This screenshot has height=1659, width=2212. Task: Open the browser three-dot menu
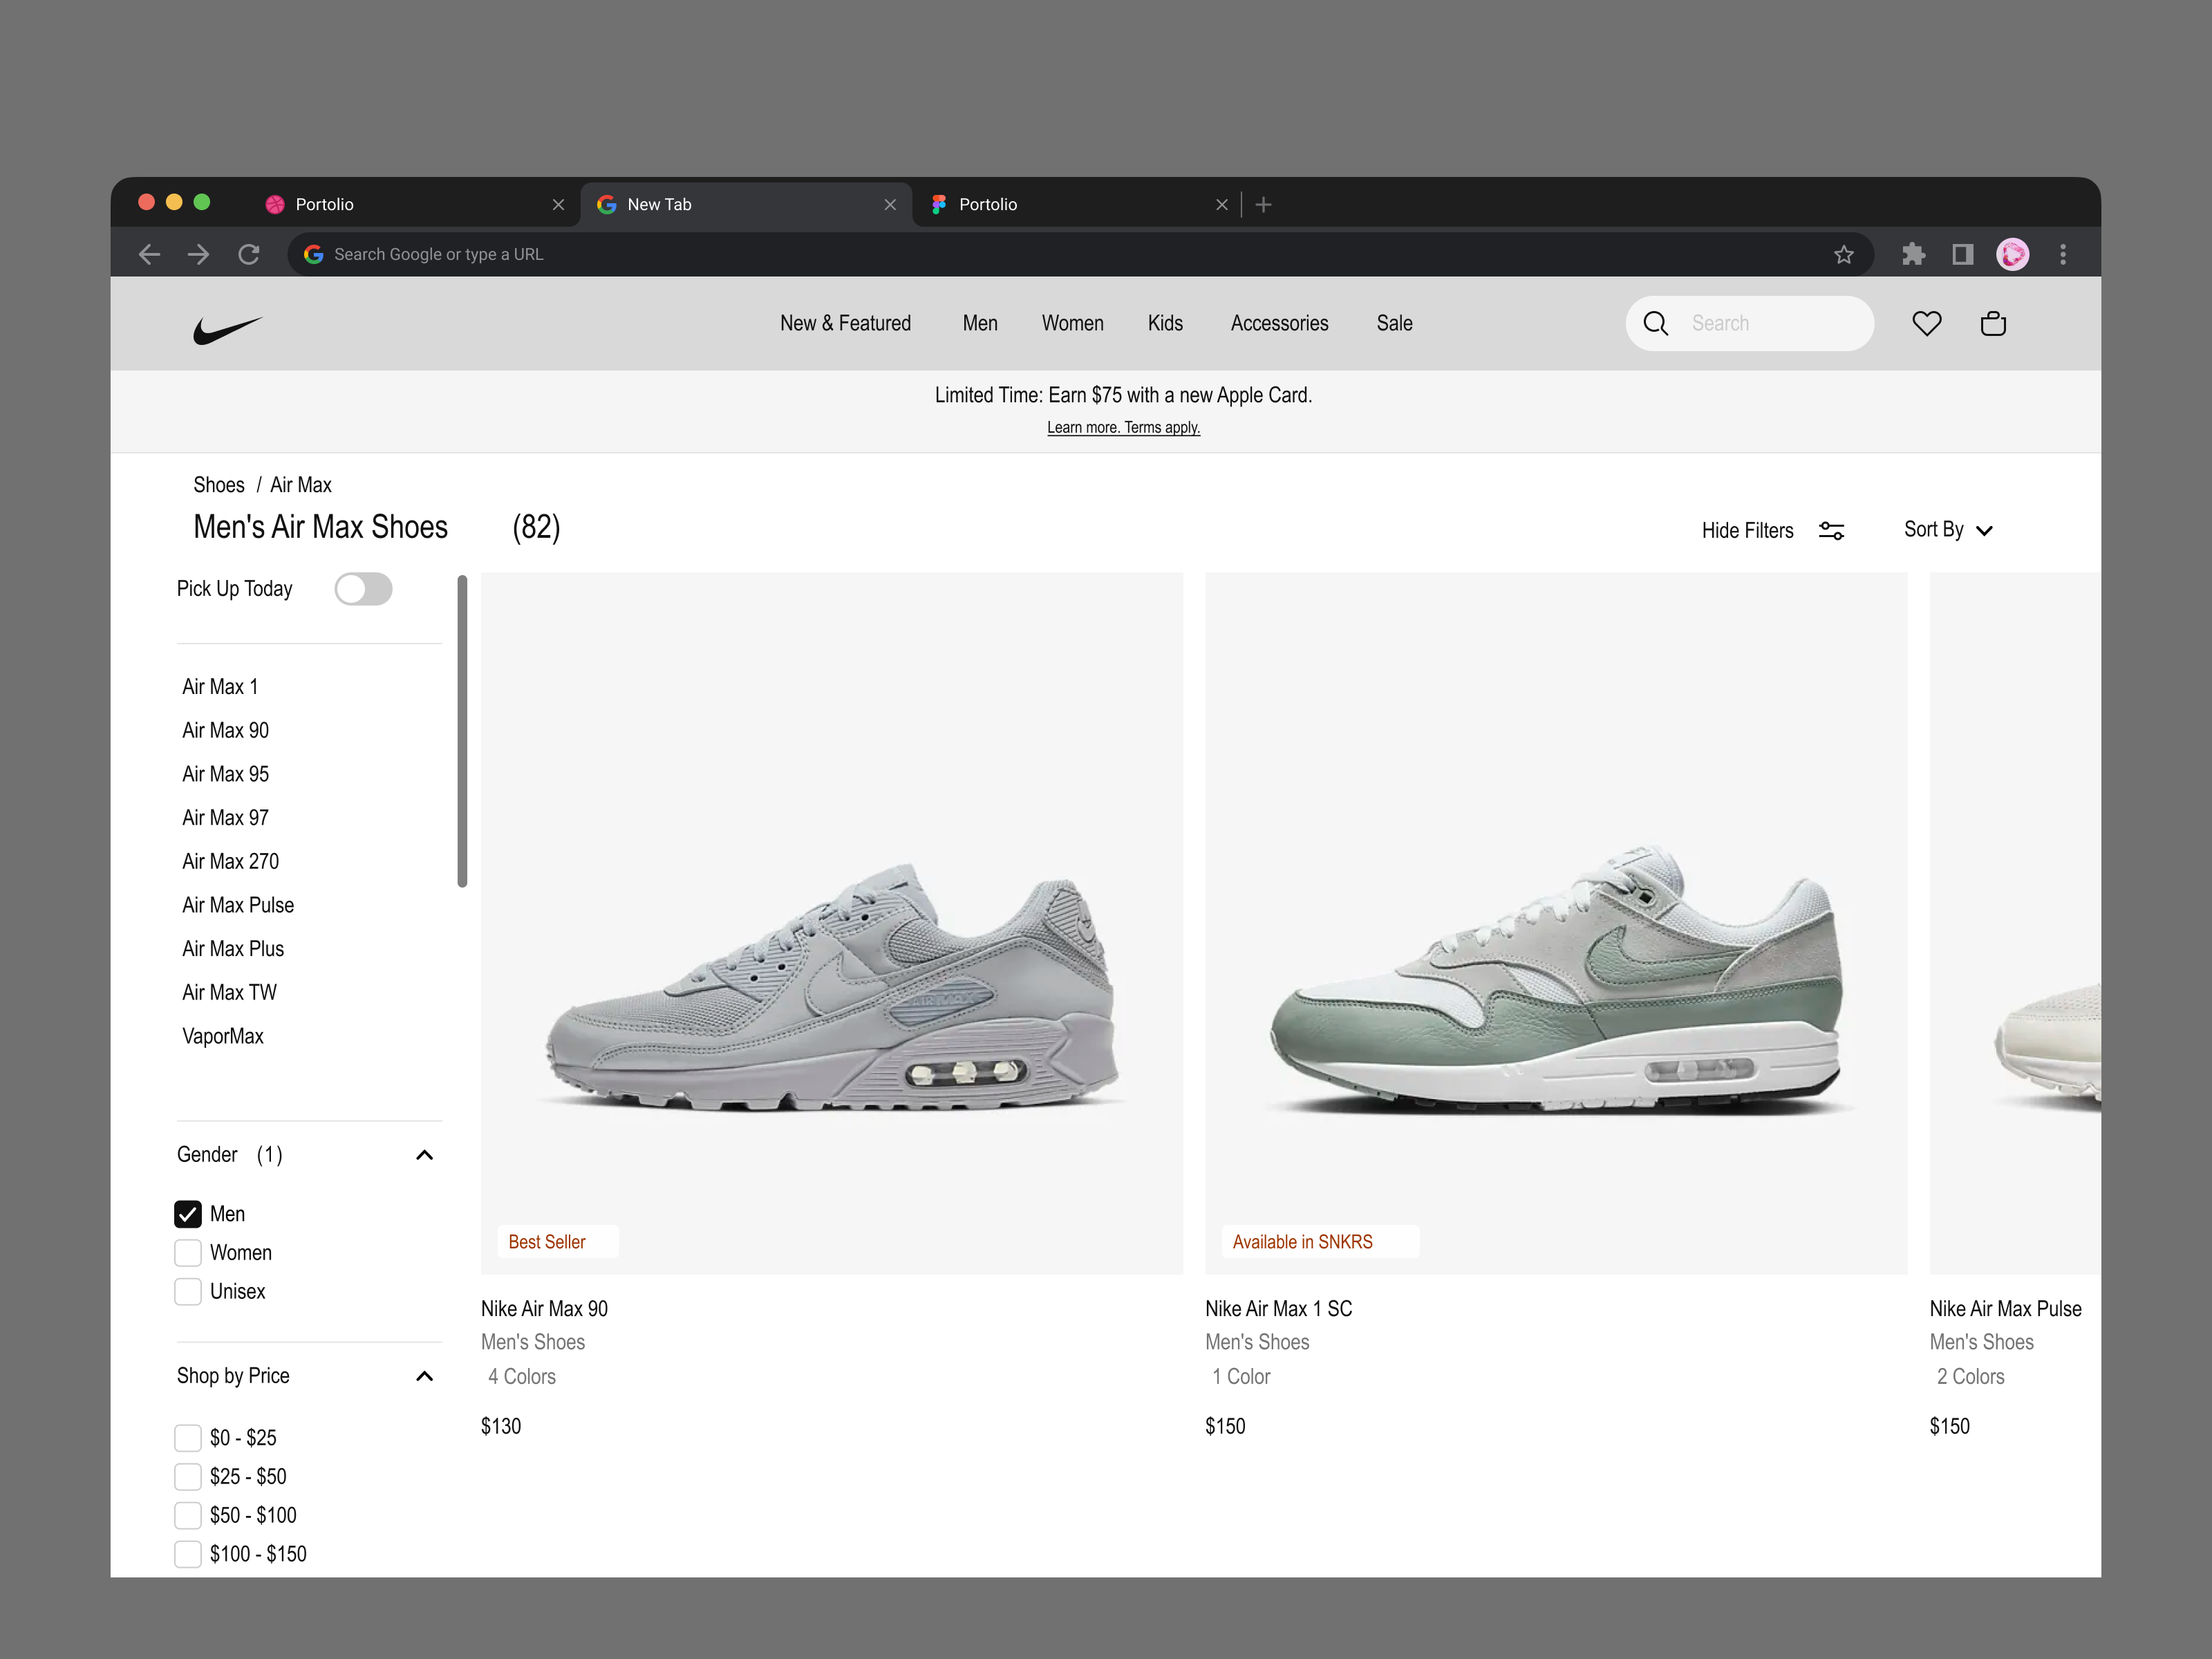tap(2062, 254)
